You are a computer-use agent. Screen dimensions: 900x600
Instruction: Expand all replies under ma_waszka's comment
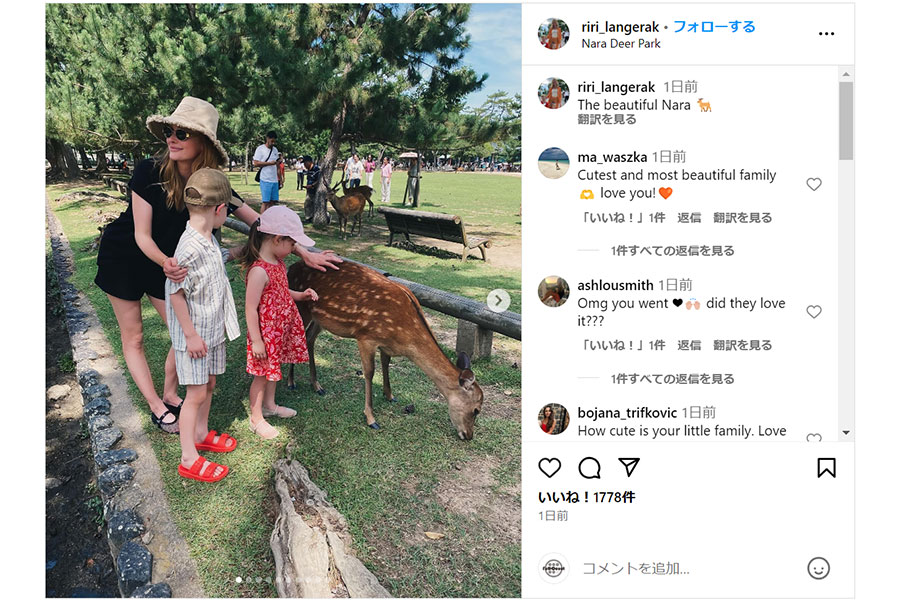672,251
